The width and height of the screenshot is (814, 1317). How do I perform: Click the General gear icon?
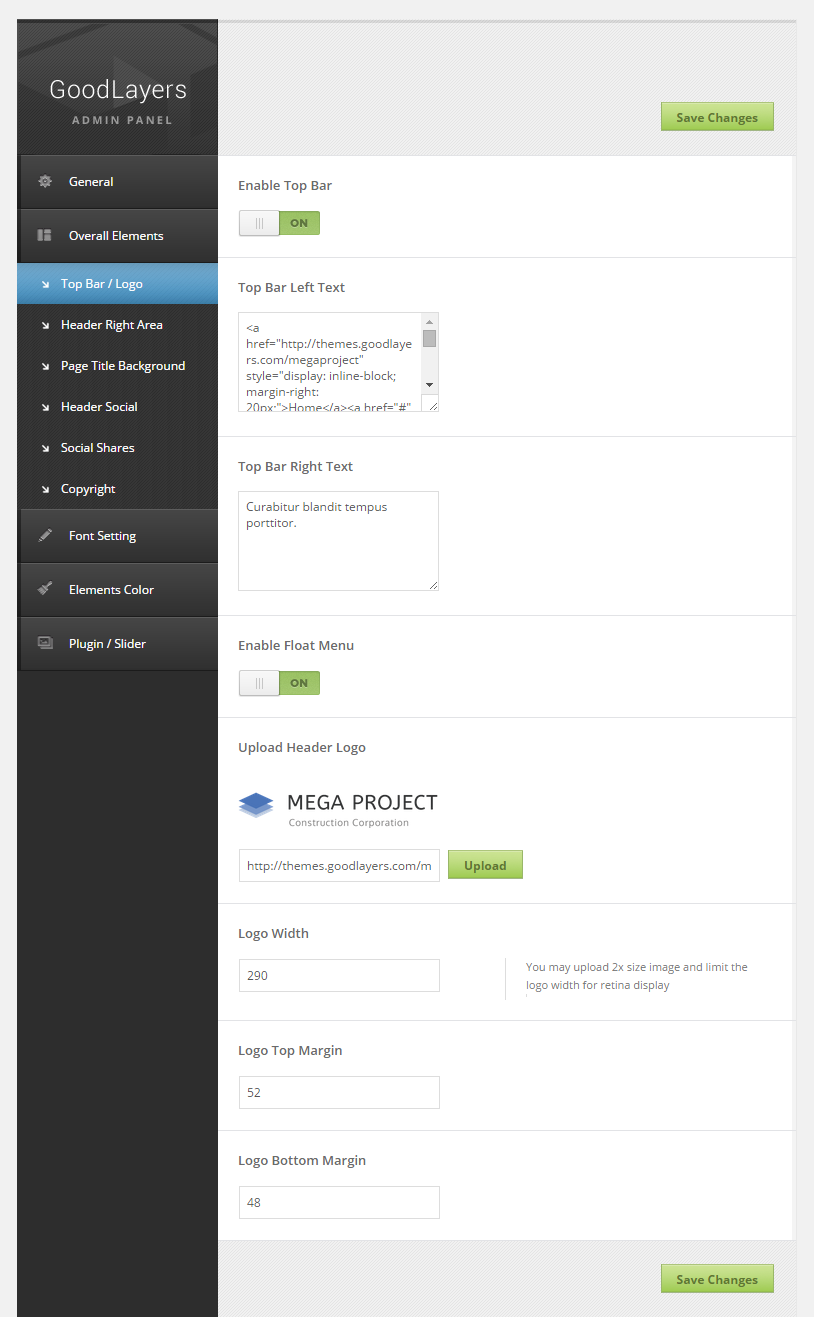(x=45, y=182)
